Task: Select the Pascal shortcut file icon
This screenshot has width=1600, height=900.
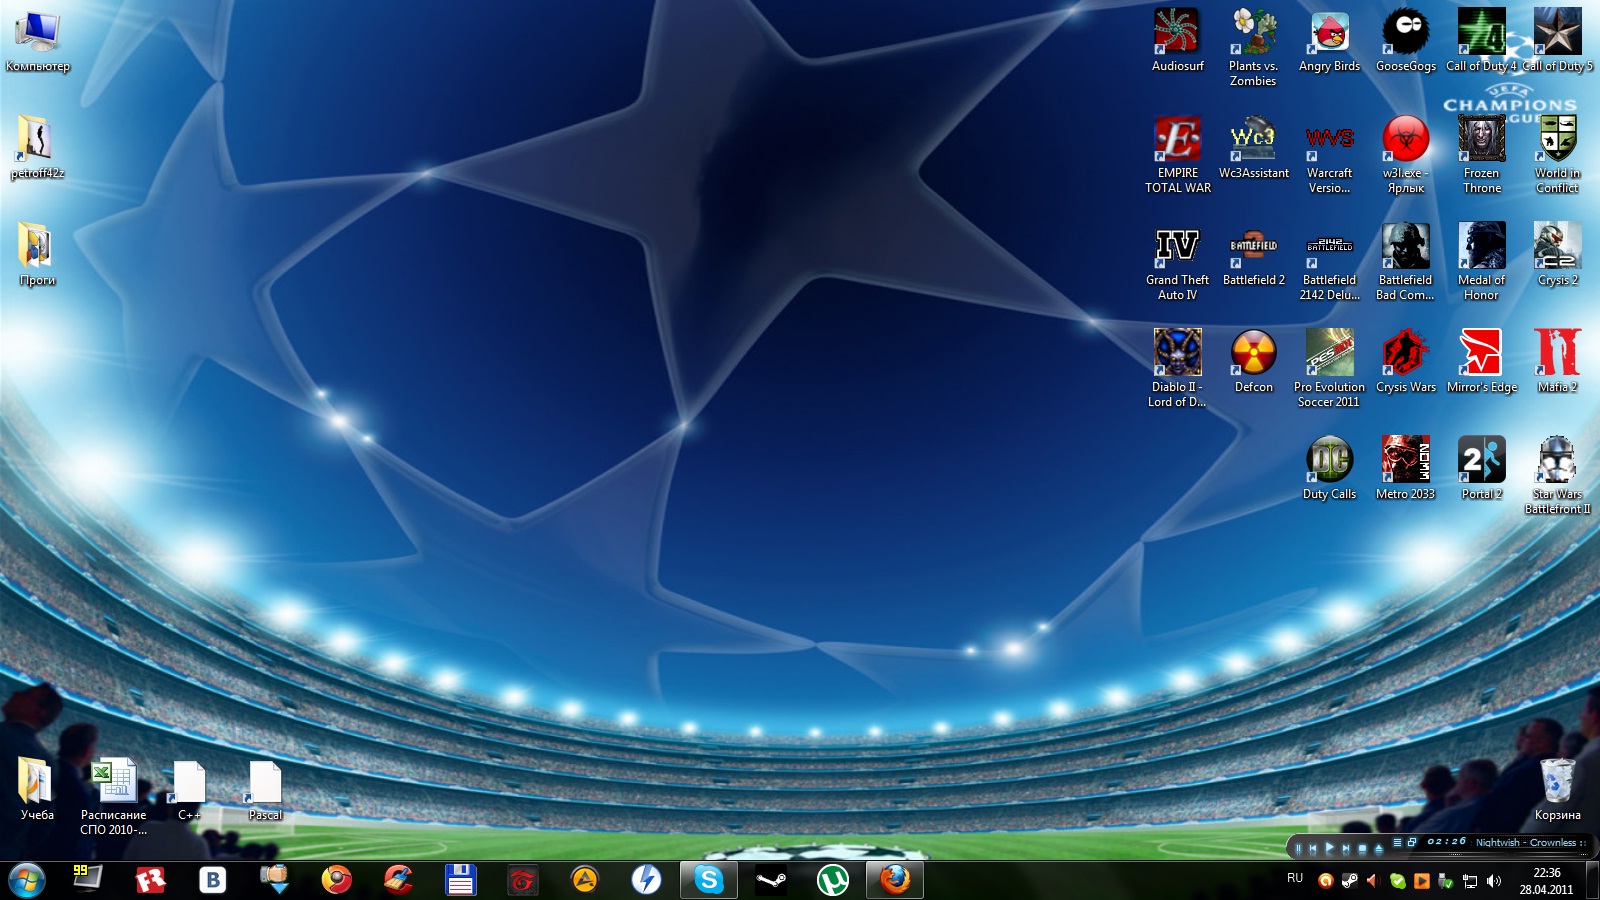Action: coord(265,789)
